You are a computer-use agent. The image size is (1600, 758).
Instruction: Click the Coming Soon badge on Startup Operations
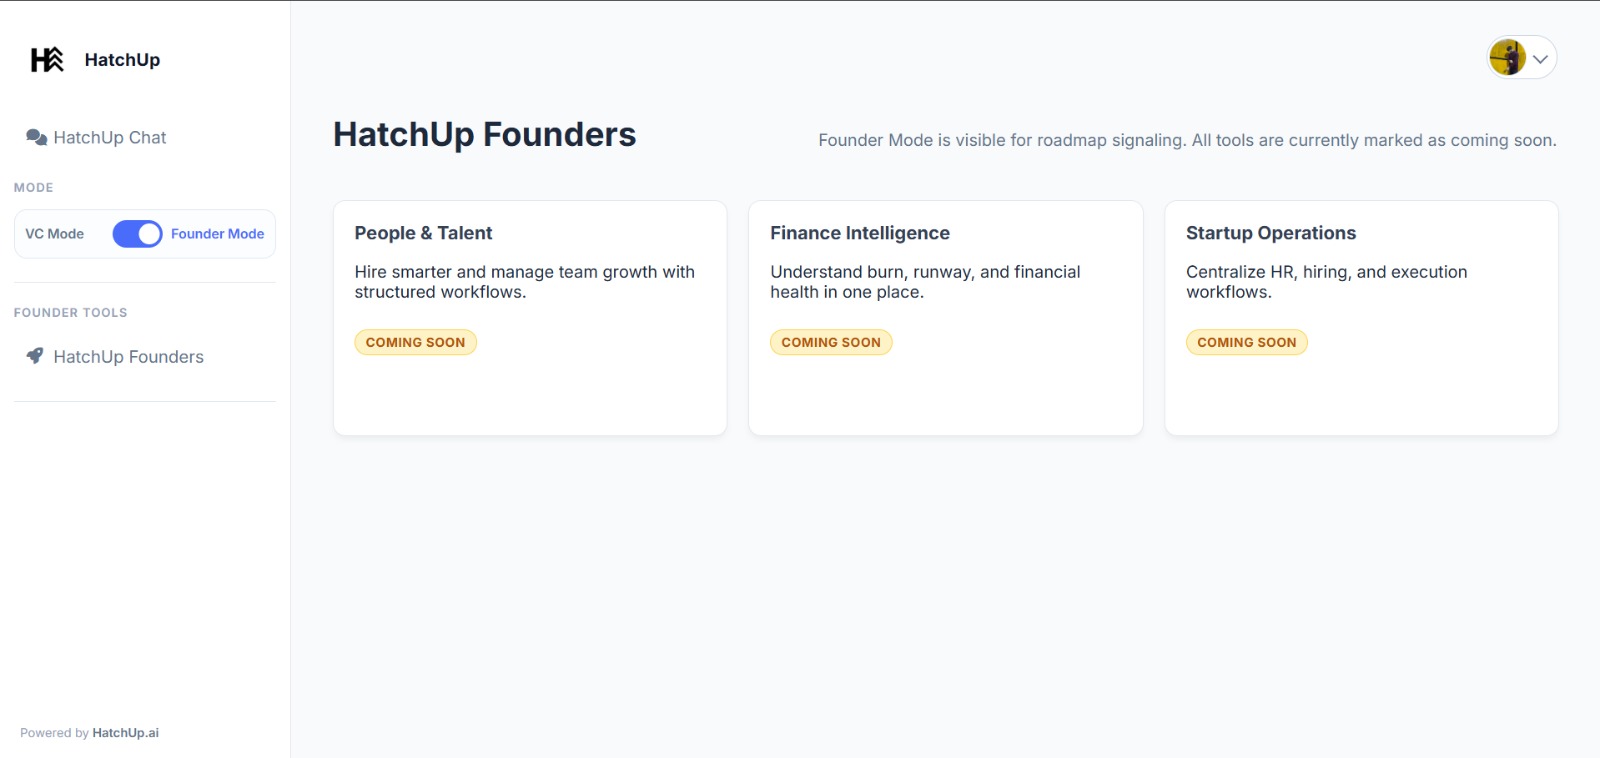point(1246,342)
